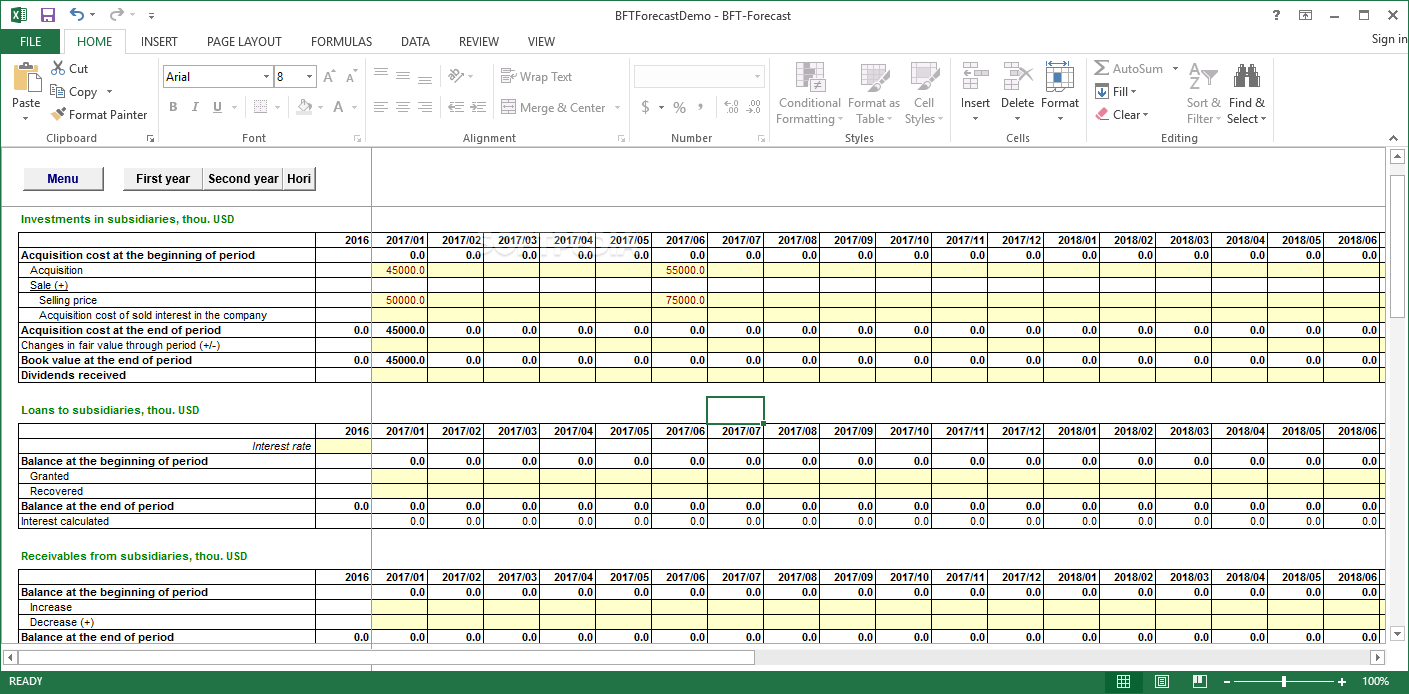Image resolution: width=1409 pixels, height=694 pixels.
Task: Click the horizontal scrollbar thumb
Action: click(x=386, y=657)
